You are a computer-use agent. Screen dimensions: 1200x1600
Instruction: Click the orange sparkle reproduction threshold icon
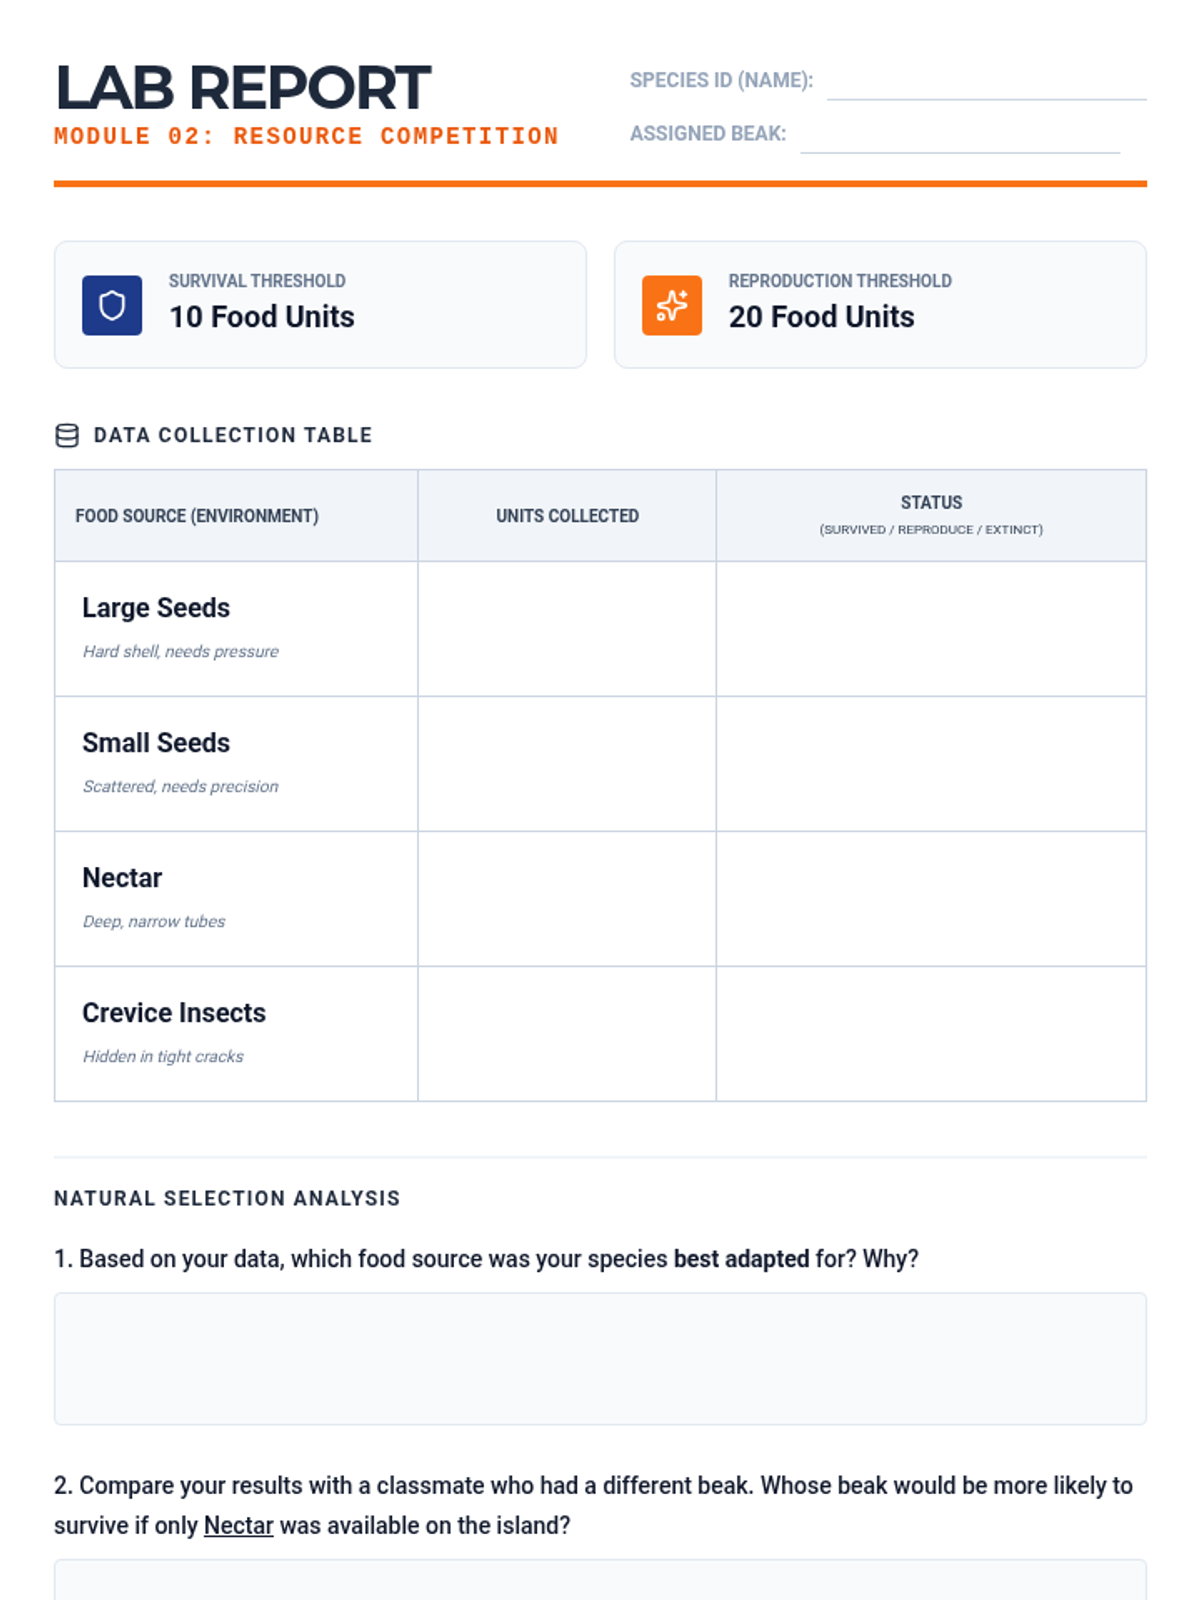coord(672,305)
